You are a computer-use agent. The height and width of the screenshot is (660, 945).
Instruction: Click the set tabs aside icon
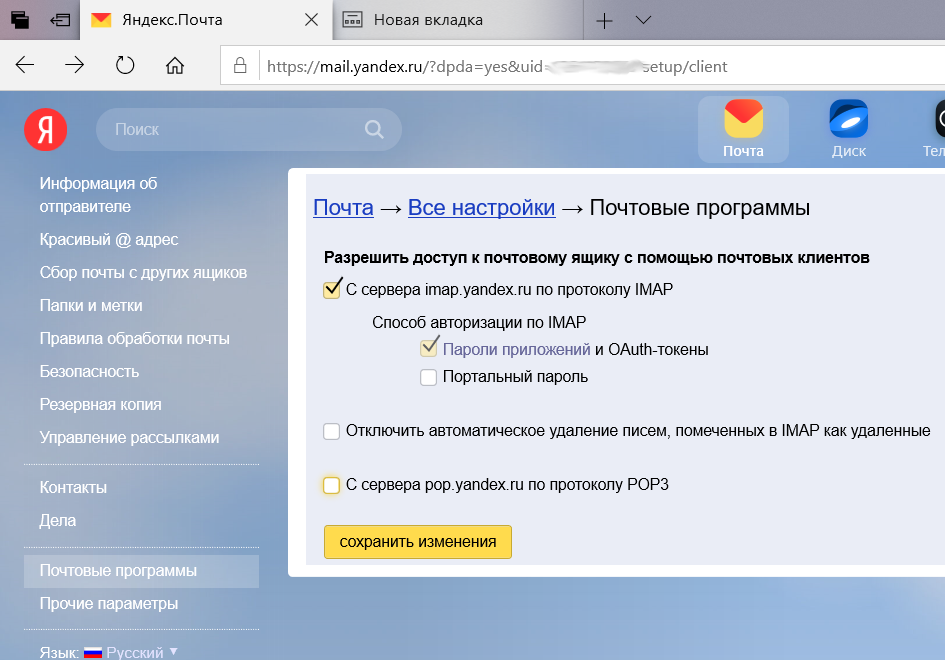(60, 20)
